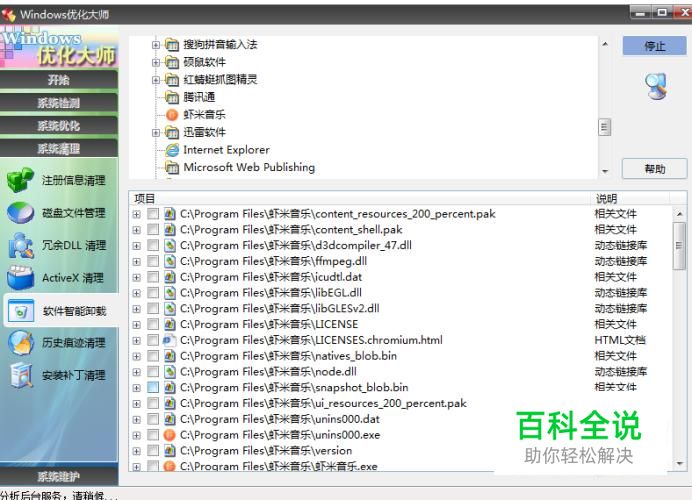Expand the unins000.exe row
Screen dimensions: 692x500
(x=136, y=436)
